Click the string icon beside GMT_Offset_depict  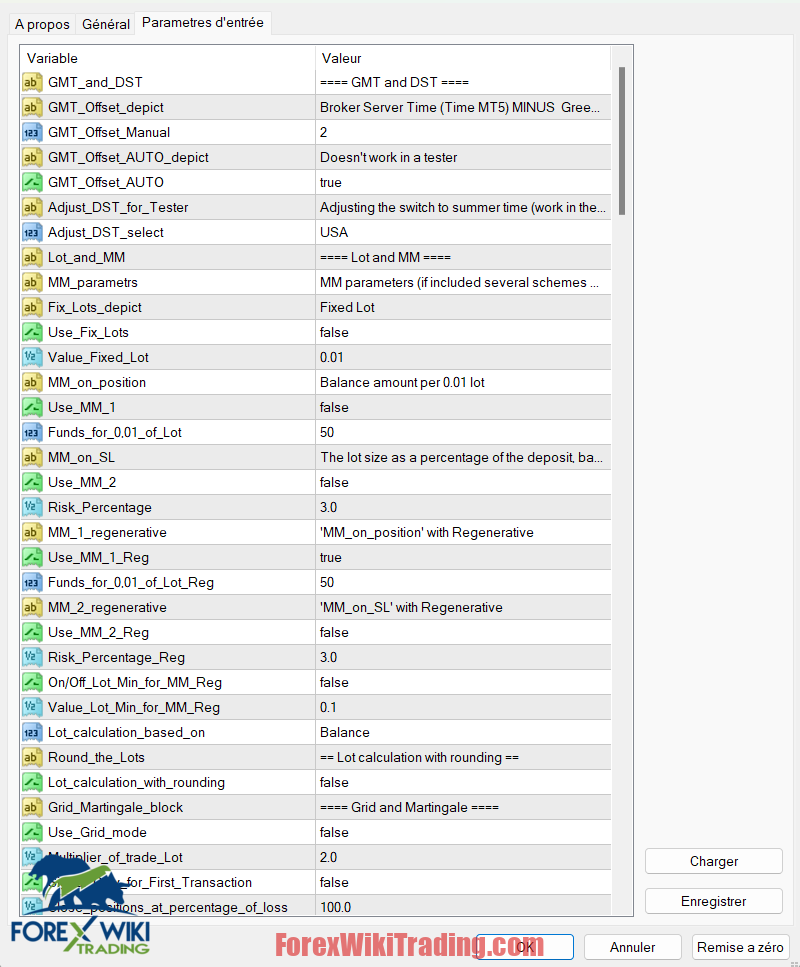click(32, 107)
